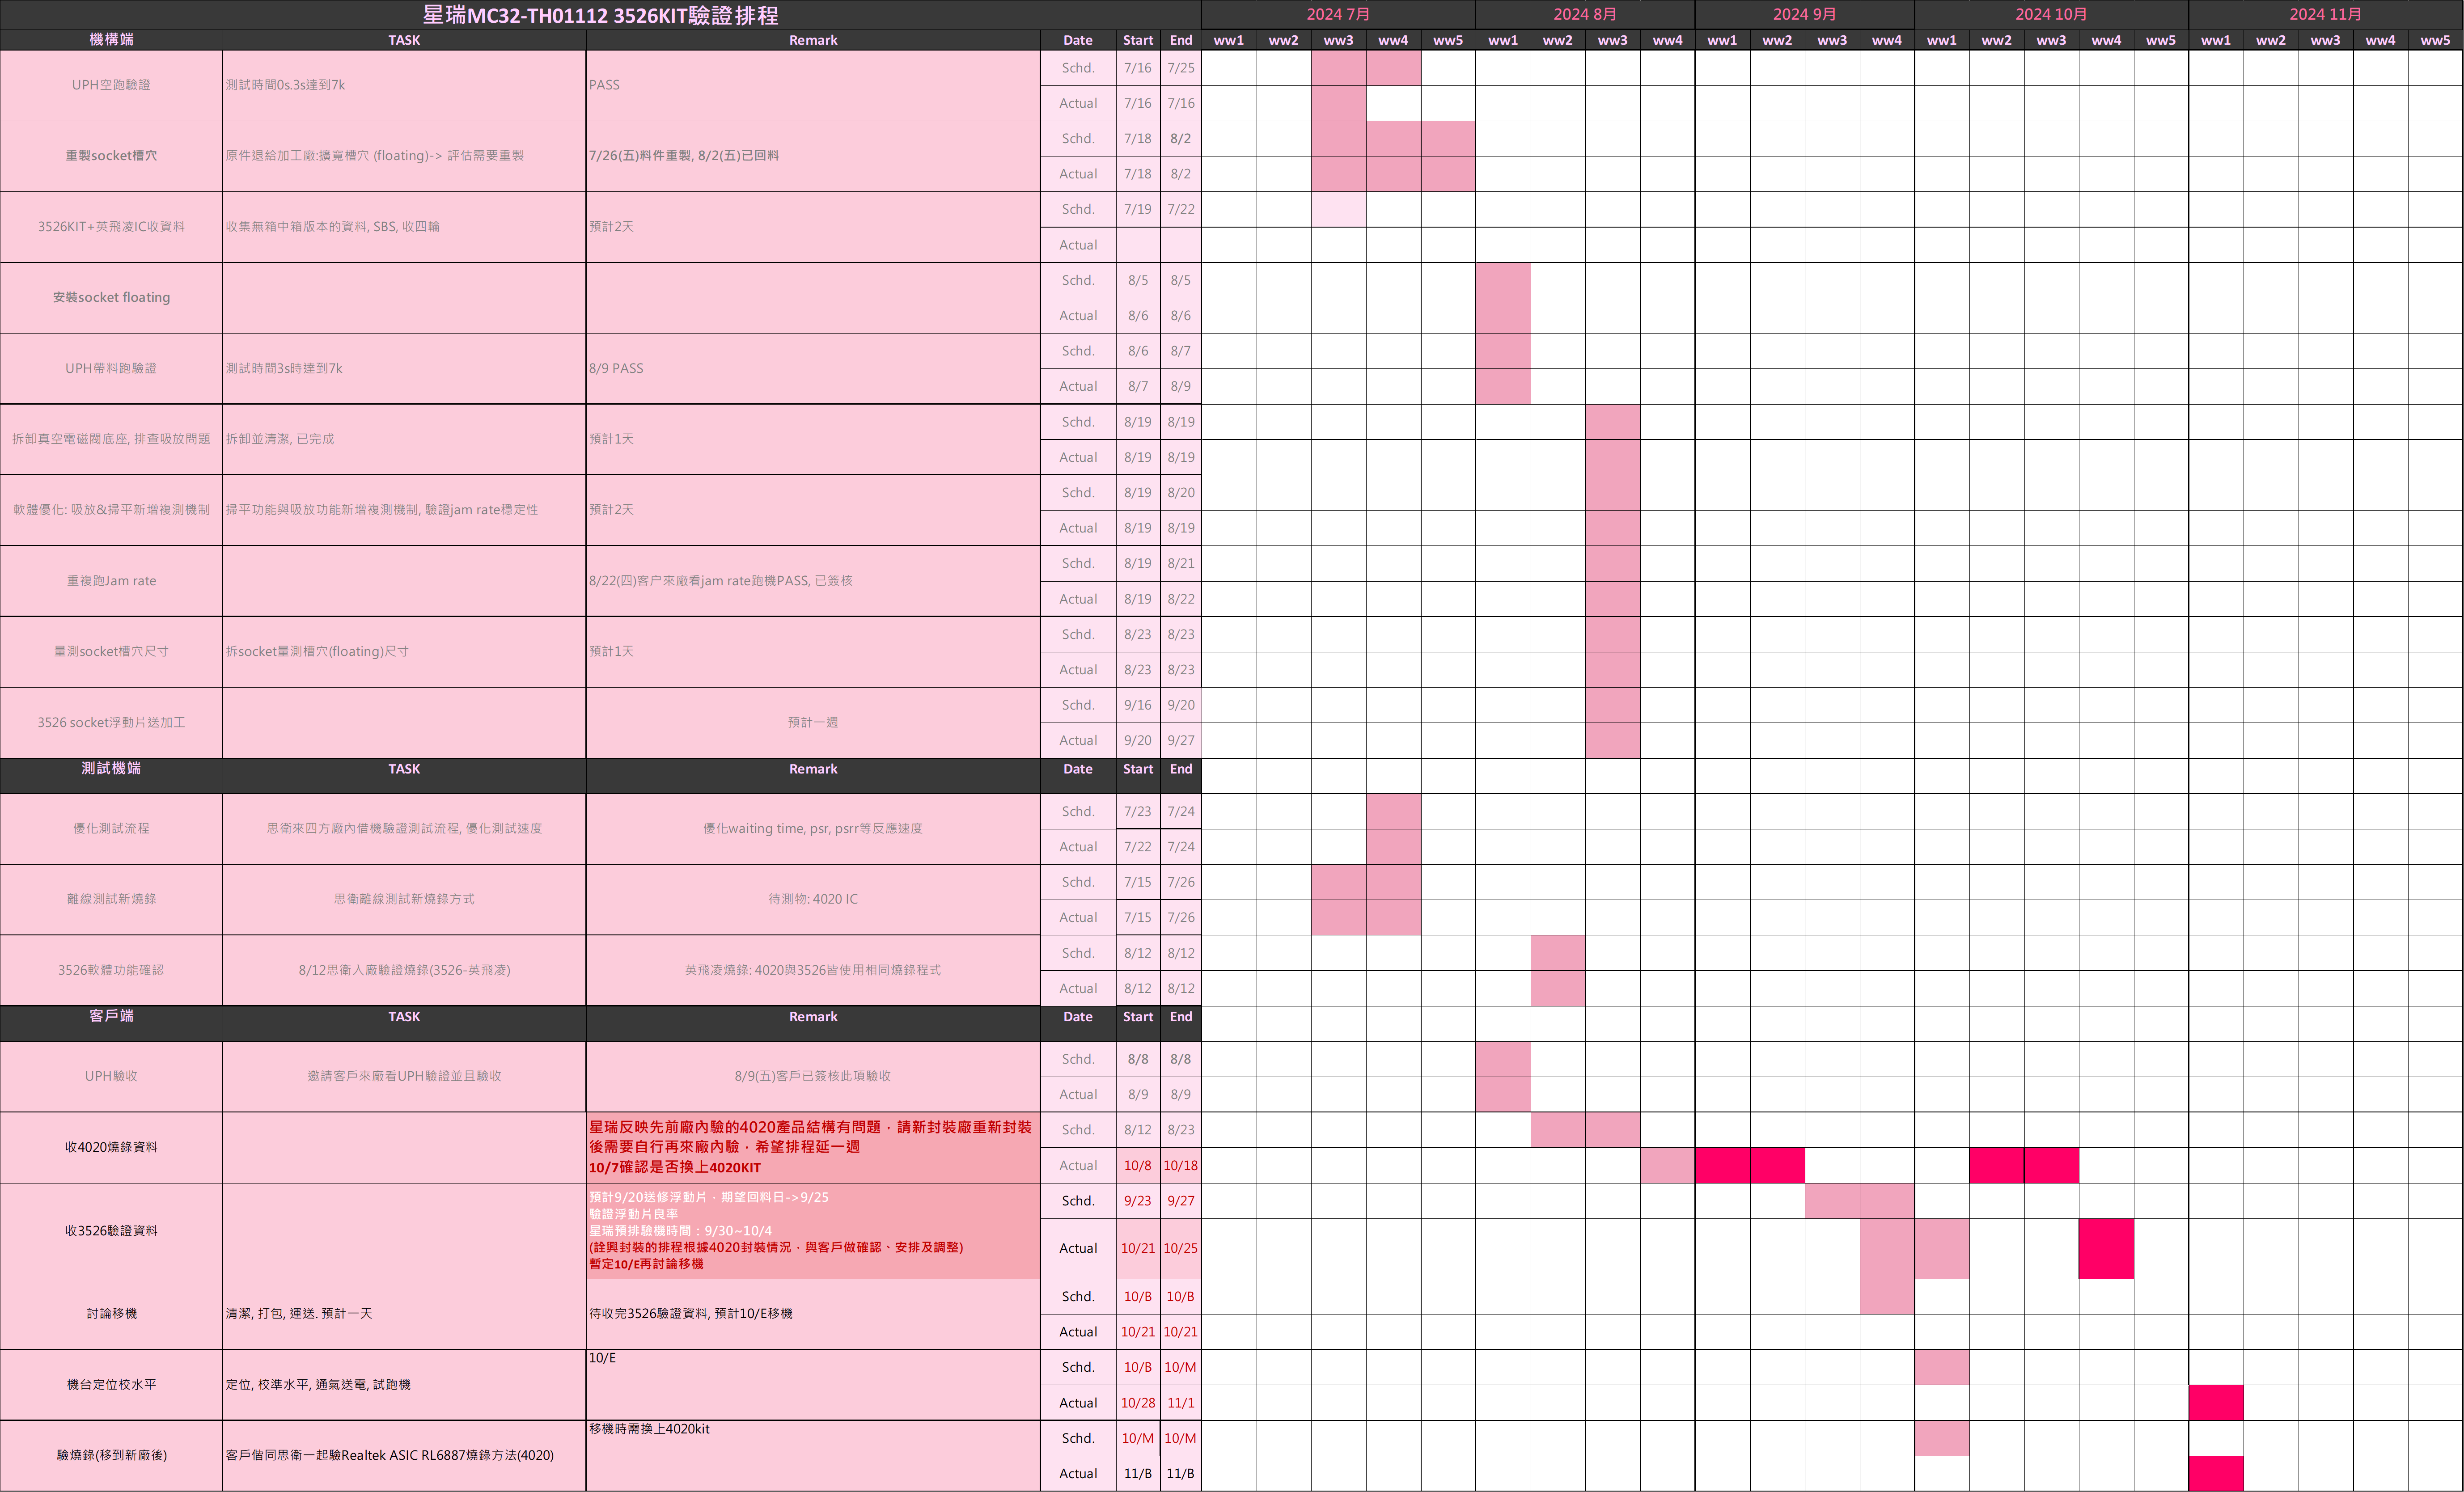Screen dimensions: 2464x1492
Task: Click the remark 待收完3526驗證資料, 預計10/E移機
Action: [x=690, y=1314]
